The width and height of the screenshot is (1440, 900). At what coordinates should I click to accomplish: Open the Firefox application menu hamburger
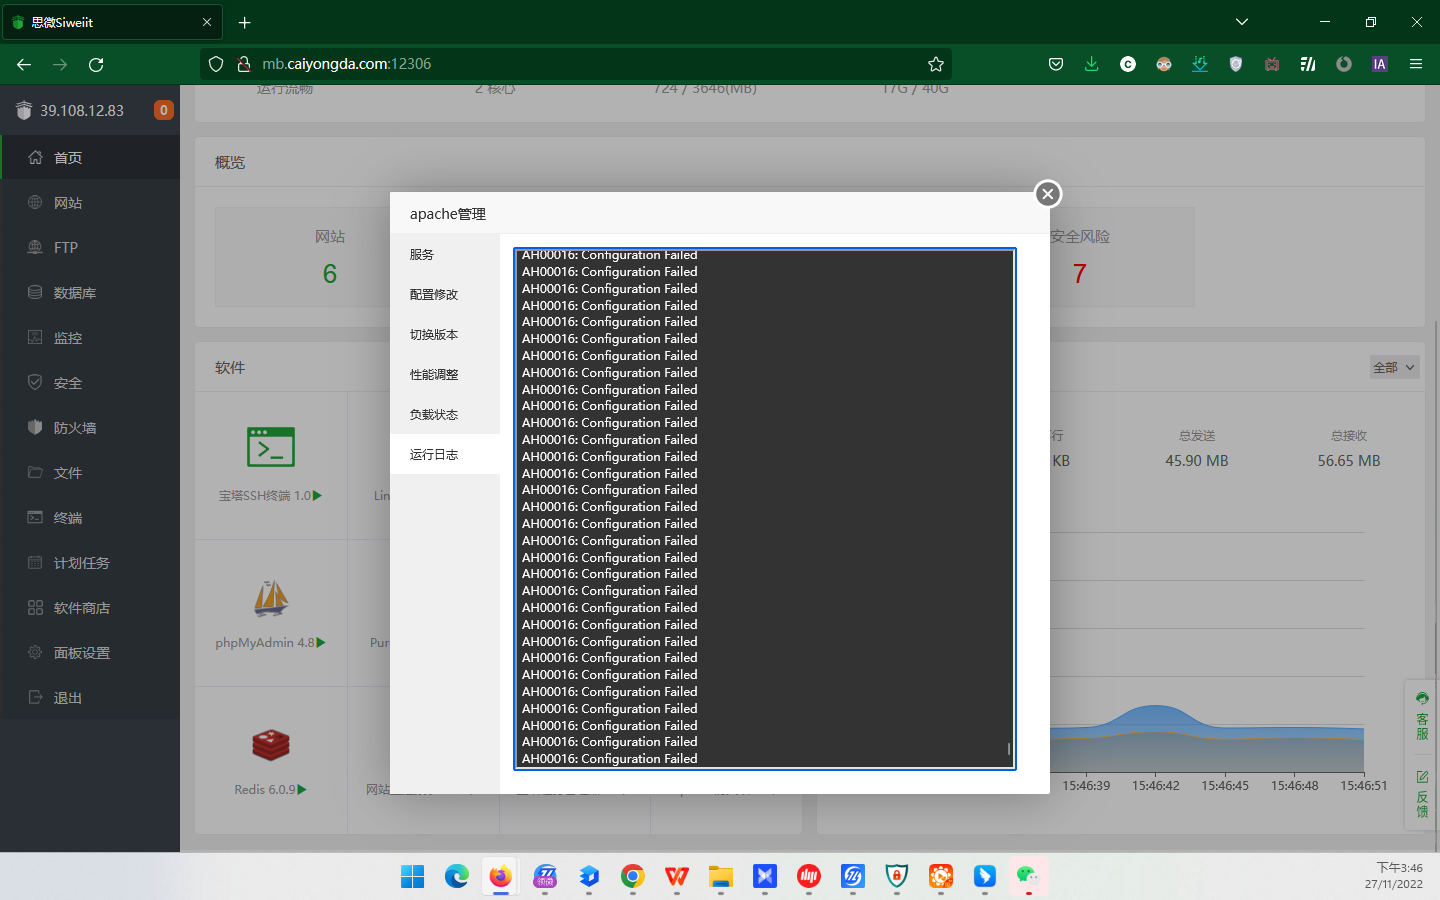(x=1416, y=64)
